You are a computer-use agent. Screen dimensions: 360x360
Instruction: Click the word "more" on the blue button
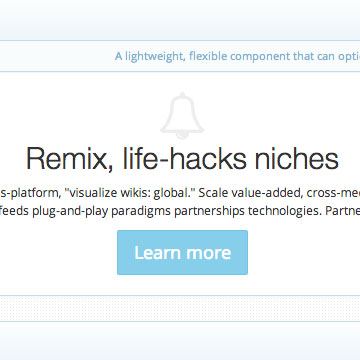pos(206,254)
